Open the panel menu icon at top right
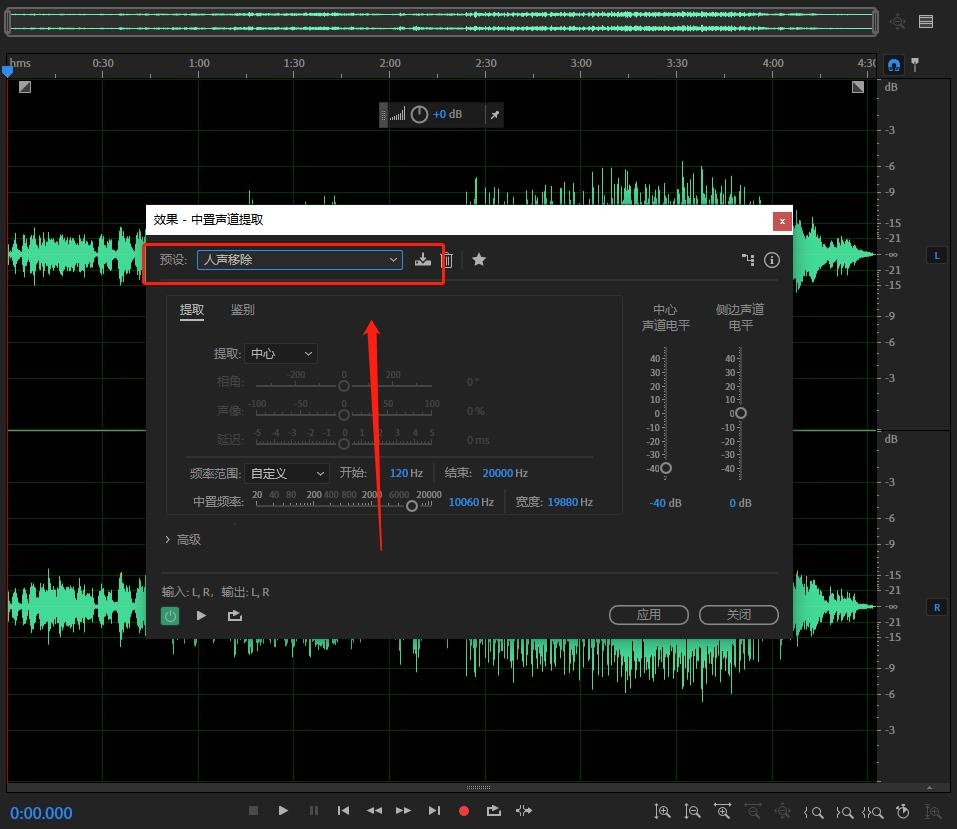 coord(926,22)
